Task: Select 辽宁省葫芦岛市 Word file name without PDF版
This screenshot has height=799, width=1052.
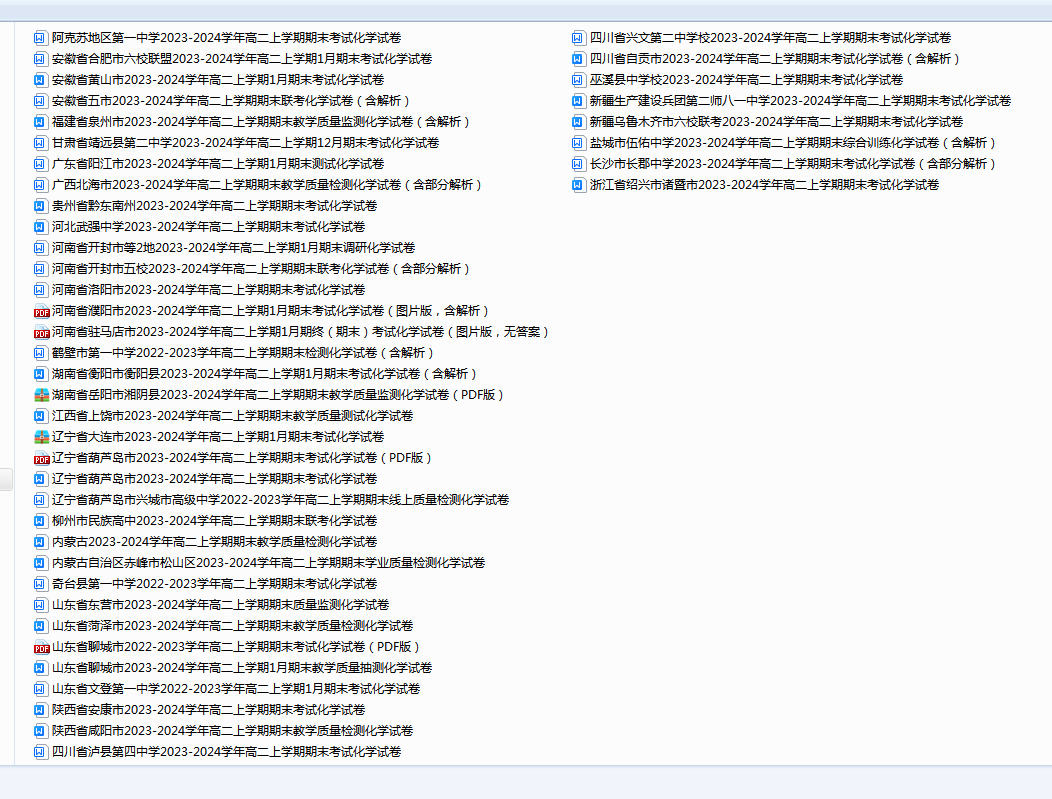Action: [215, 479]
